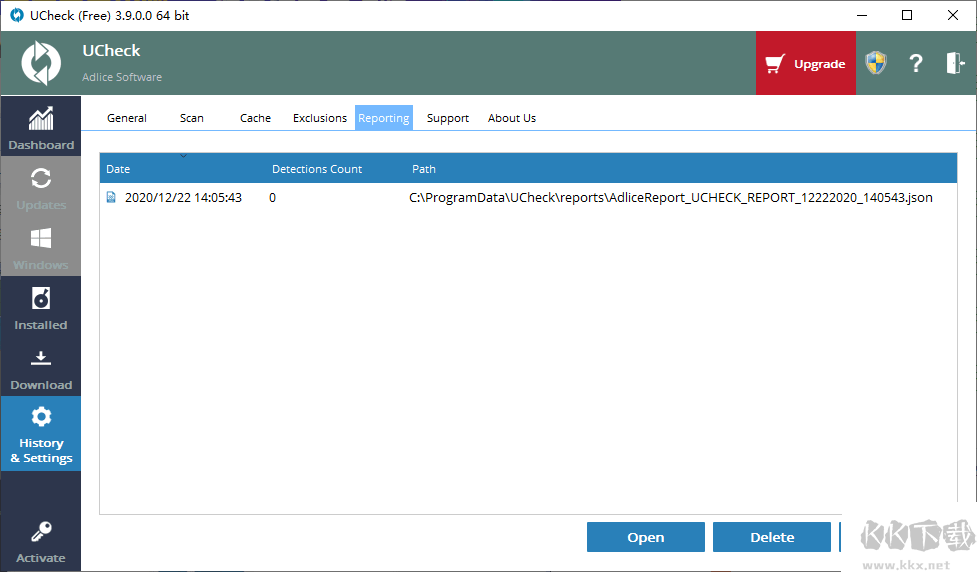Select History & Settings gear icon
This screenshot has height=572, width=977.
click(41, 416)
